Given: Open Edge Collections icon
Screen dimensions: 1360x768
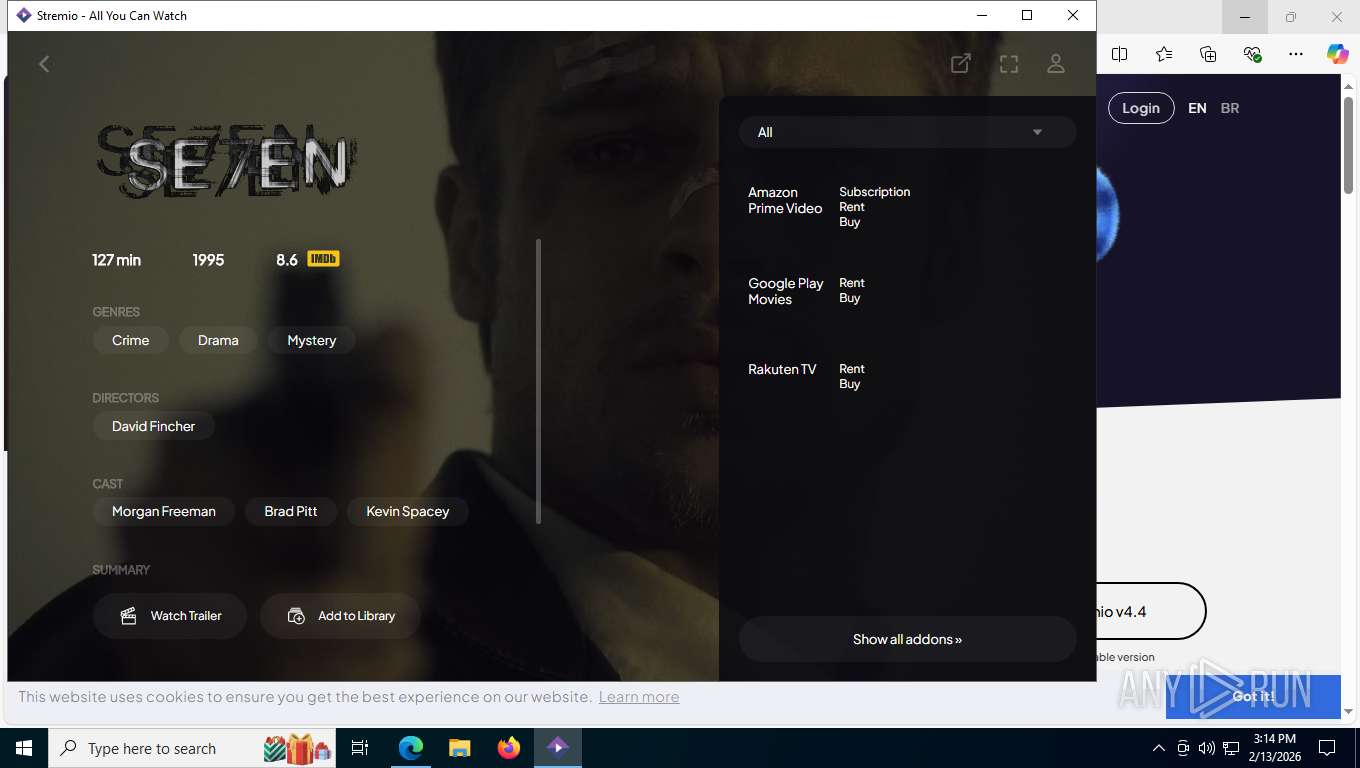Looking at the screenshot, I should (1208, 54).
